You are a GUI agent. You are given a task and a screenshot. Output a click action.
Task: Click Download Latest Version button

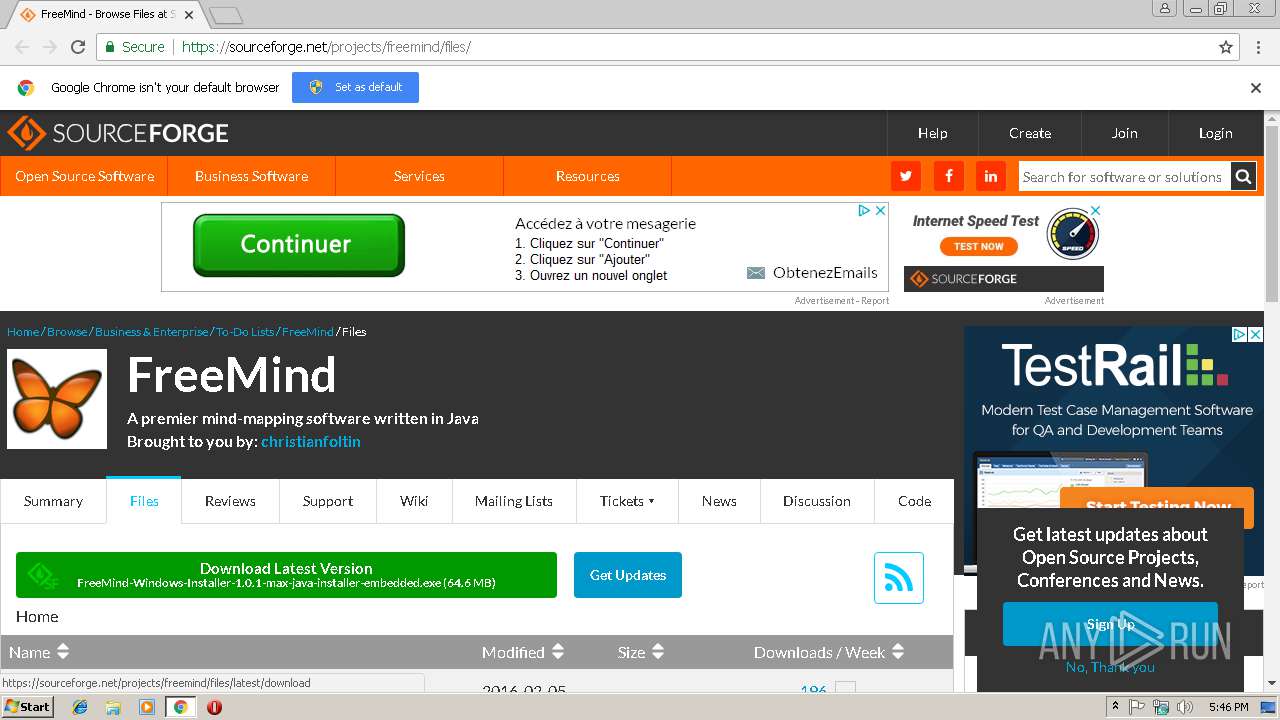click(286, 575)
